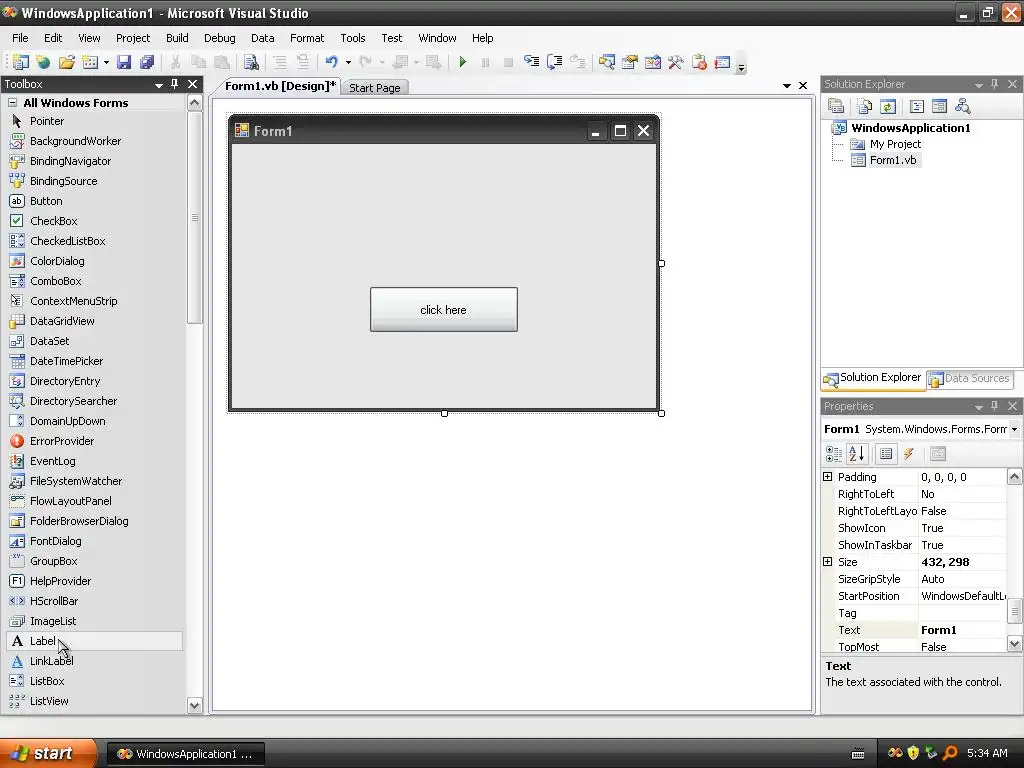The width and height of the screenshot is (1024, 768).
Task: Click WindowsApplication1 taskbar button
Action: pos(186,754)
